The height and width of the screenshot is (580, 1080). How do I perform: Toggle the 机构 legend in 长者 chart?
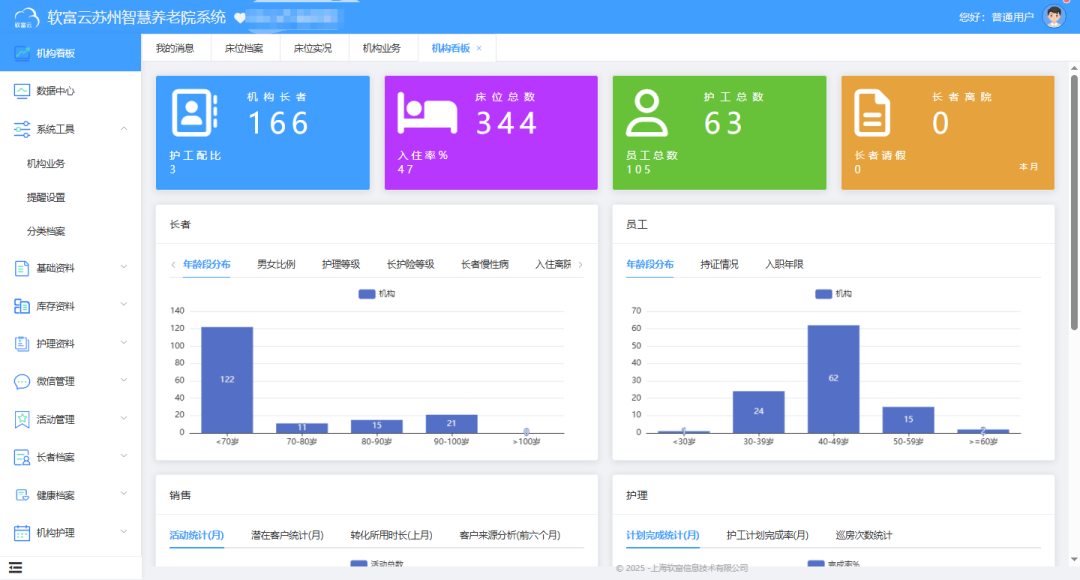coord(376,294)
